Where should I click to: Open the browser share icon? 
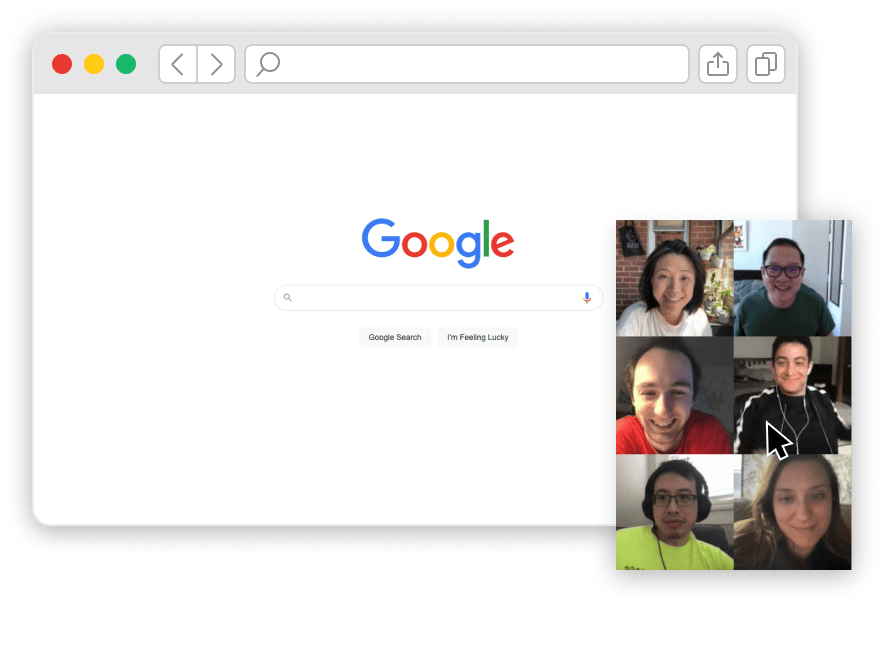(x=717, y=63)
